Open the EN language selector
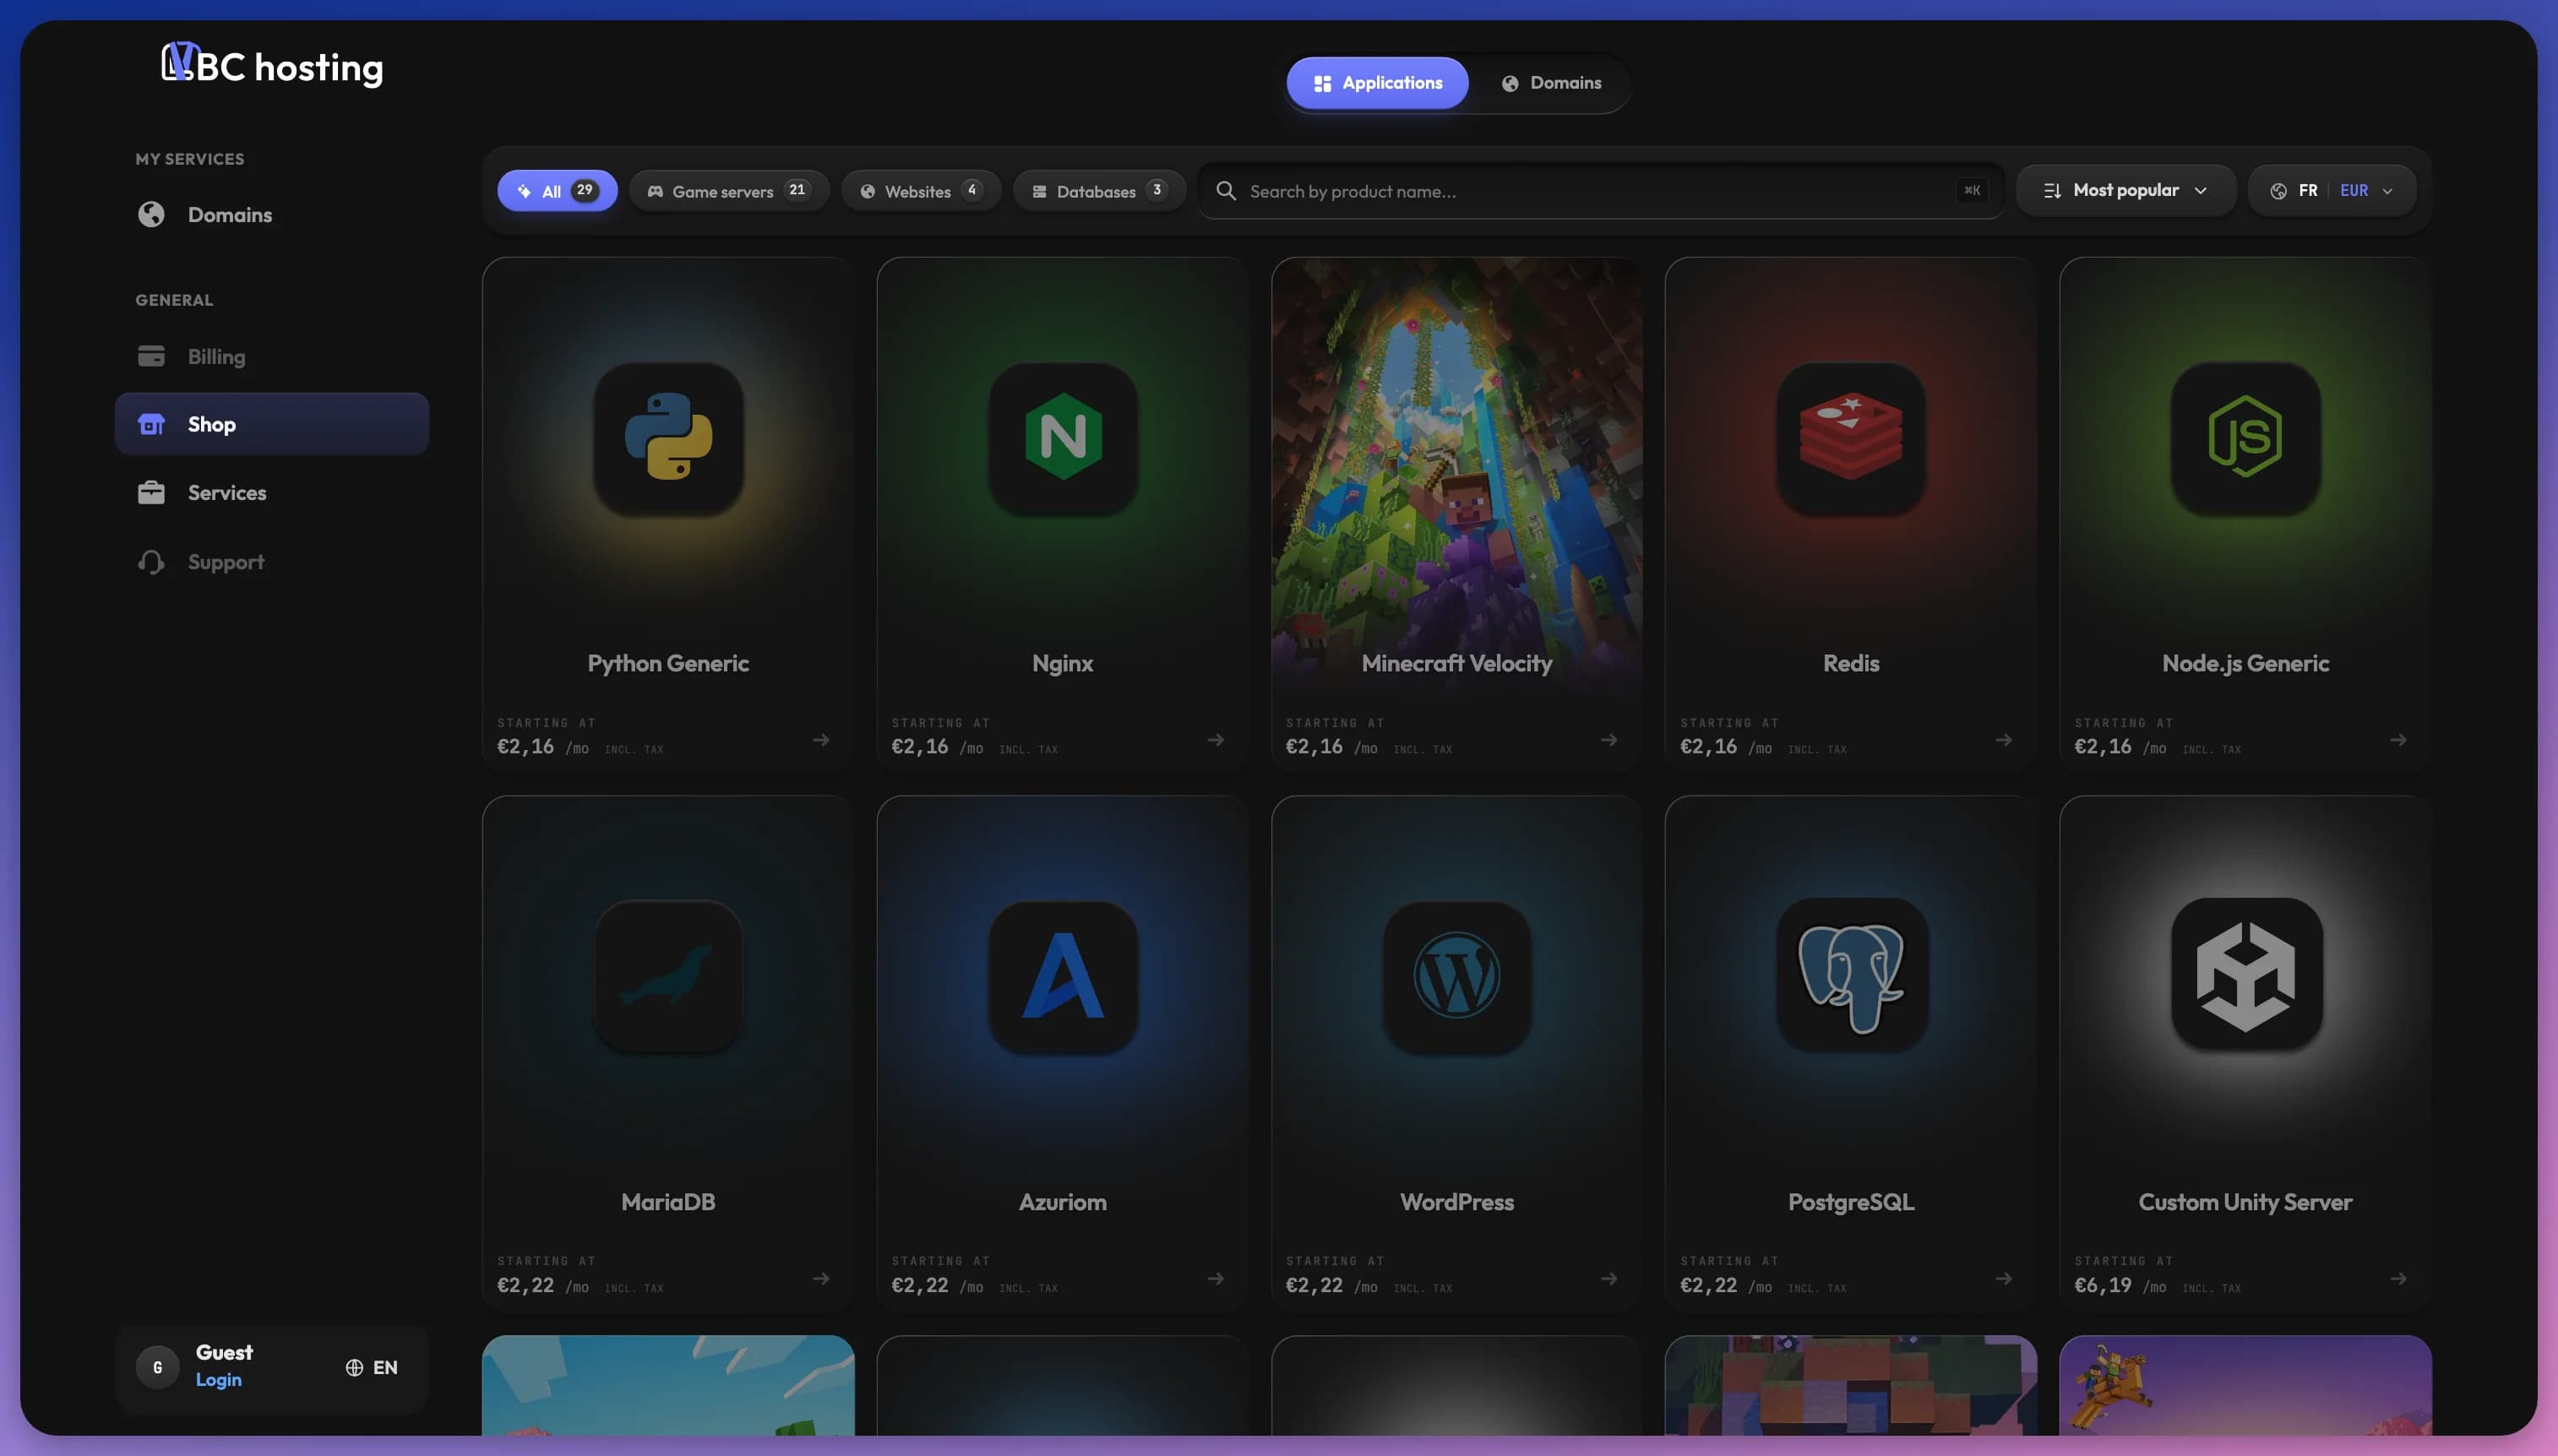2558x1456 pixels. pos(372,1368)
